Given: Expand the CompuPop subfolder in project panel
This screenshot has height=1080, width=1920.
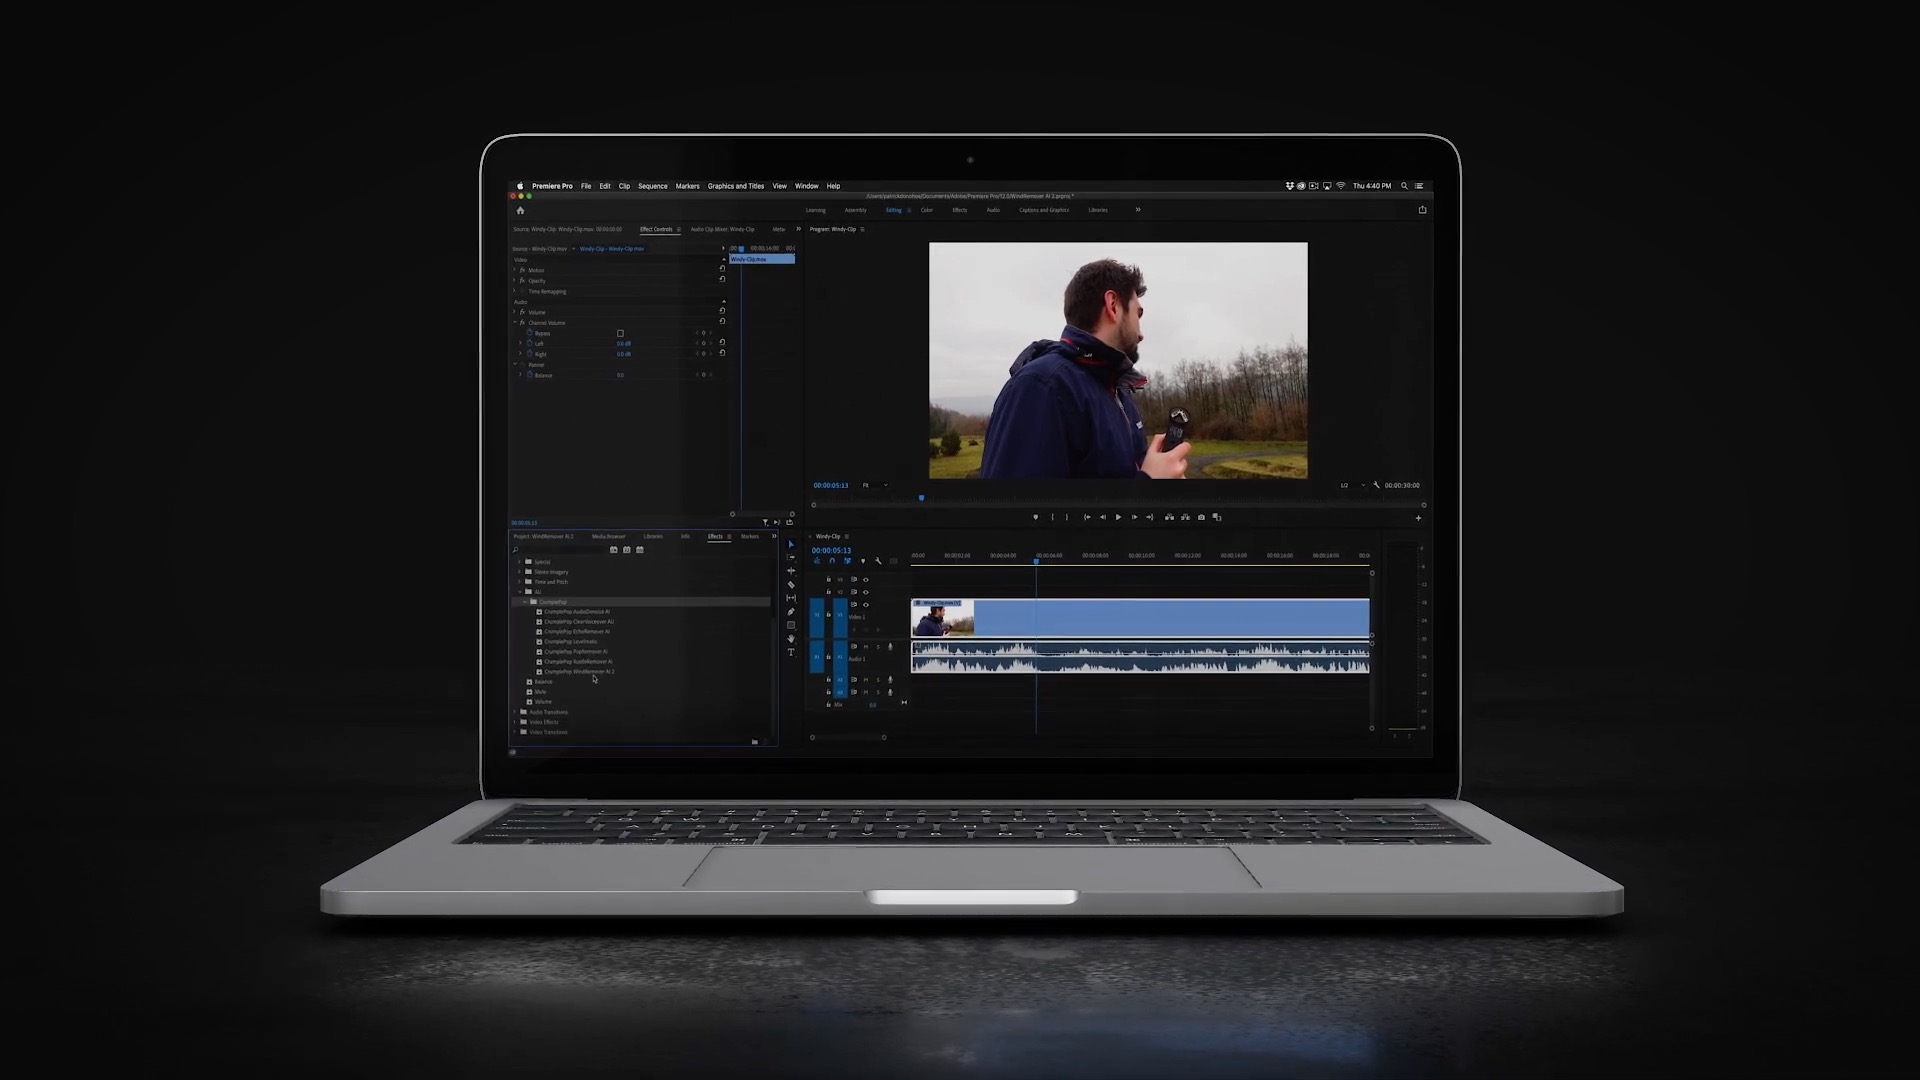Looking at the screenshot, I should 525,601.
